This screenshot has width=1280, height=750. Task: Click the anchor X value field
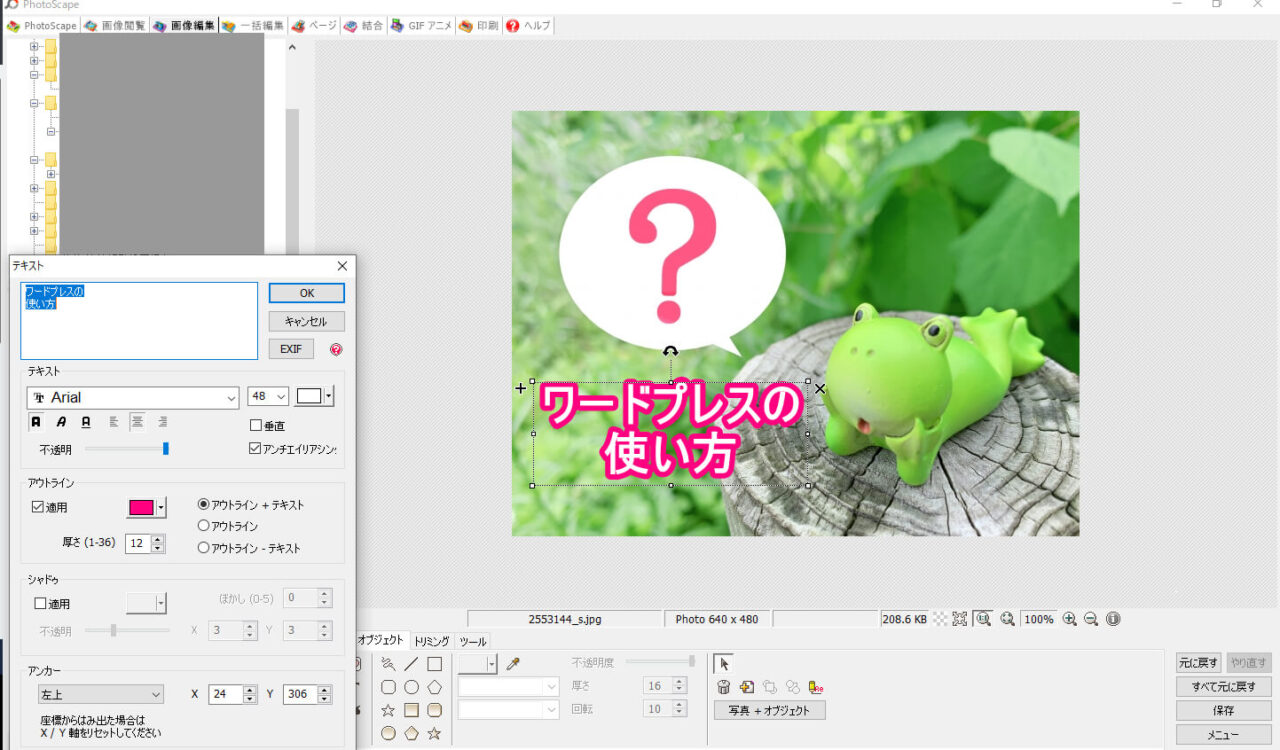point(226,694)
